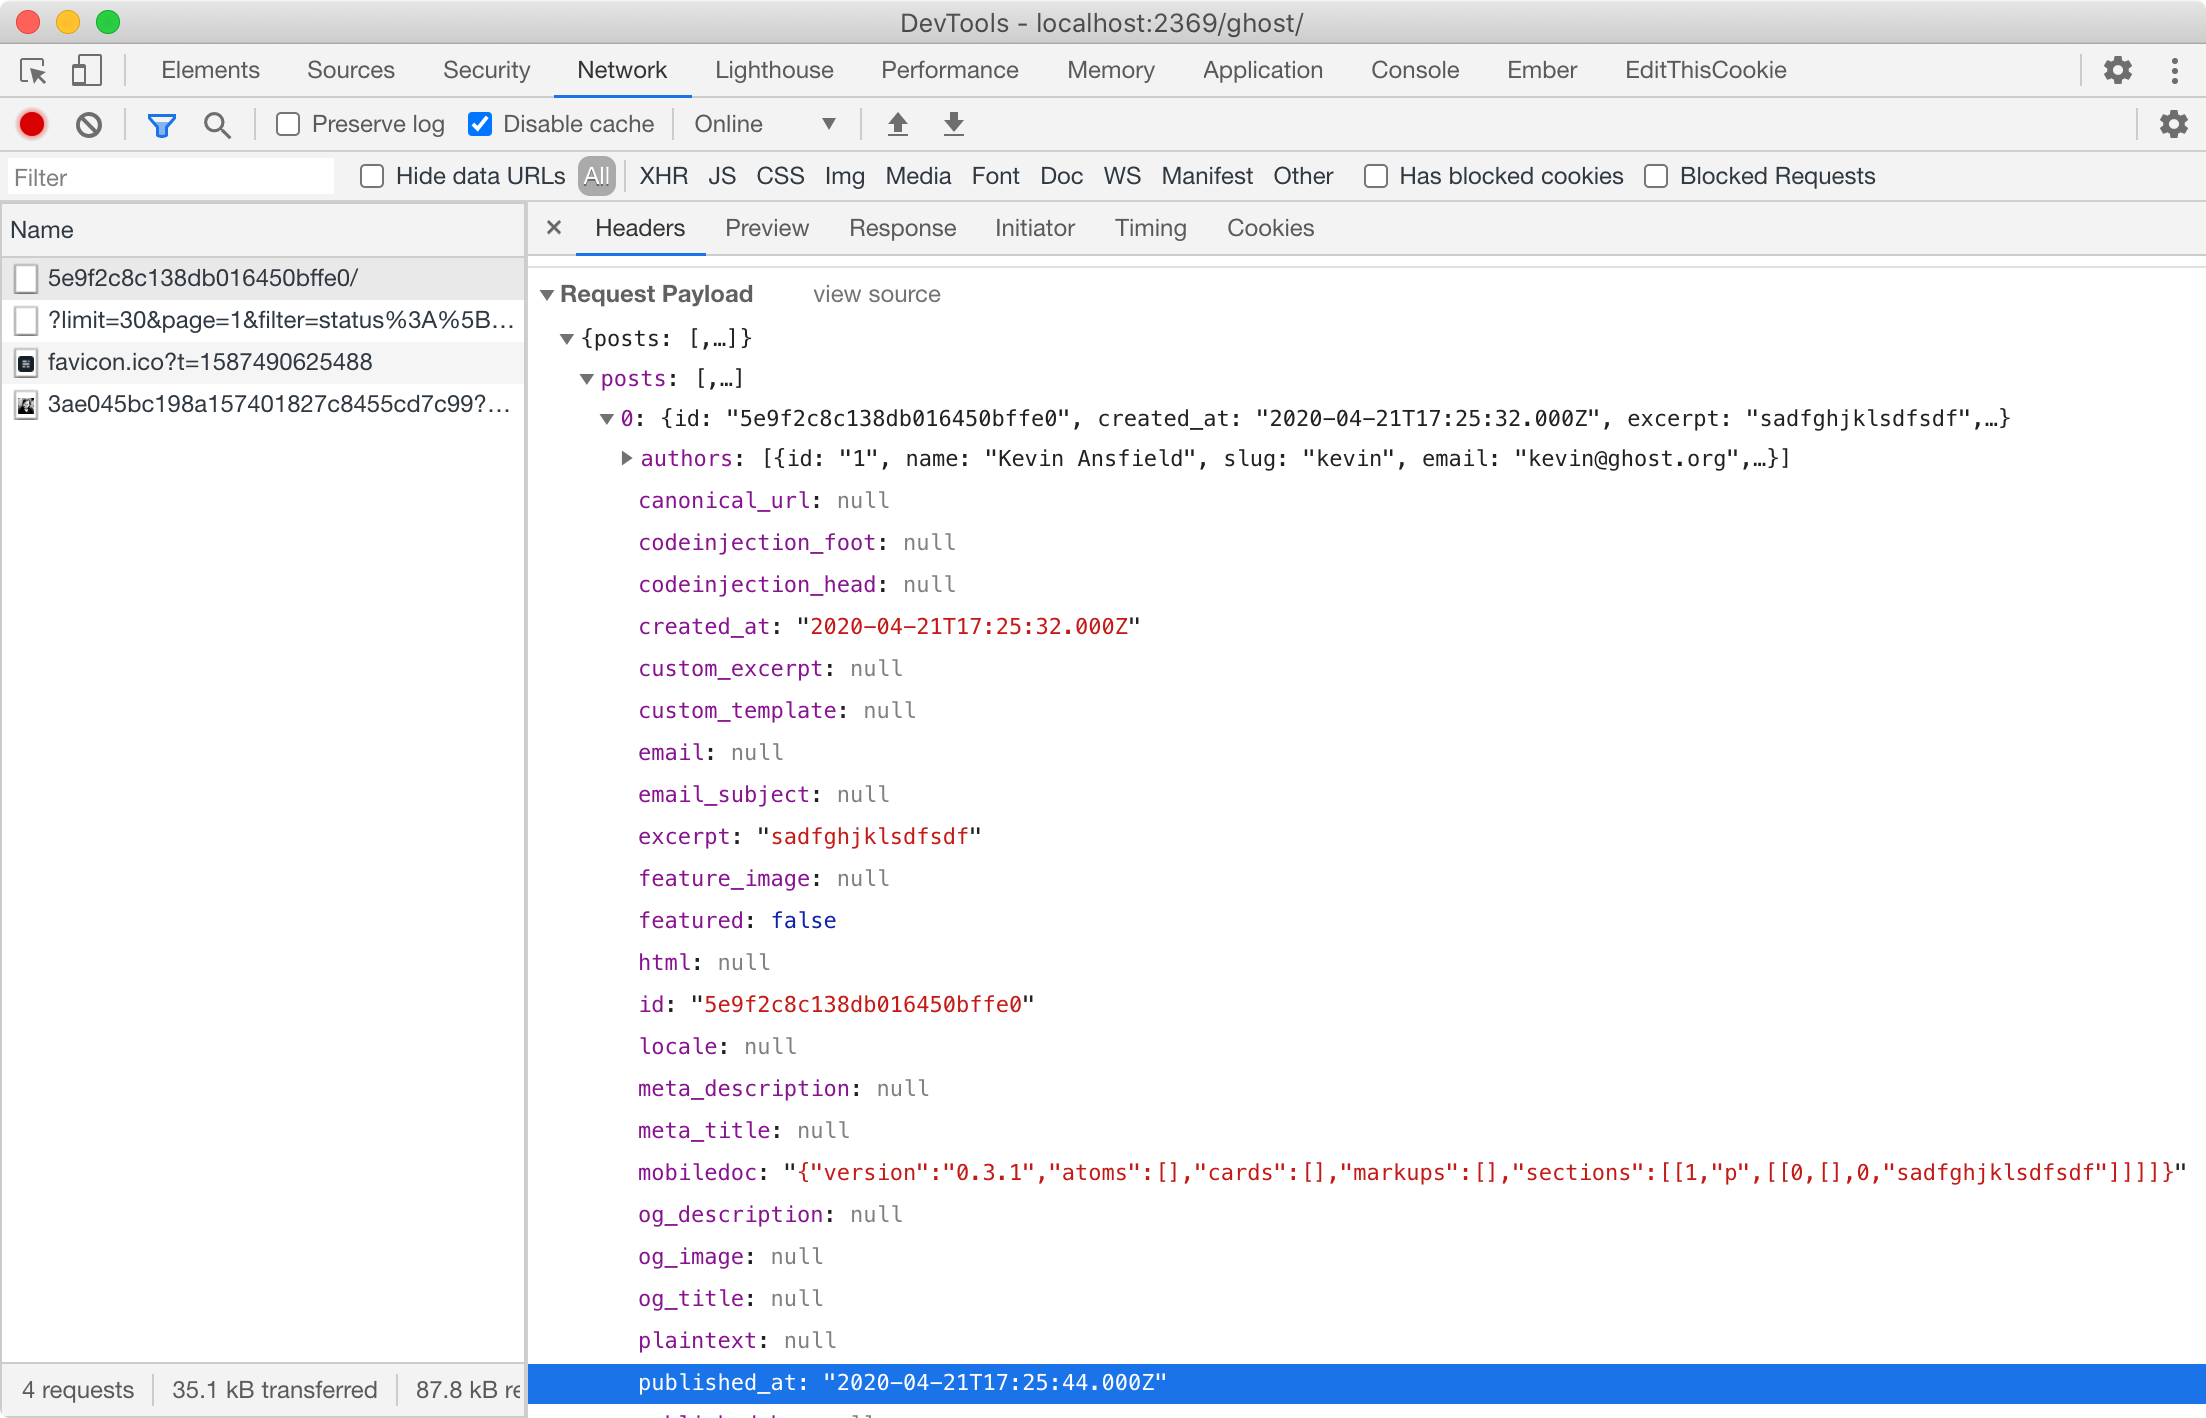The height and width of the screenshot is (1418, 2206).
Task: Click the Name column header
Action: 263,230
